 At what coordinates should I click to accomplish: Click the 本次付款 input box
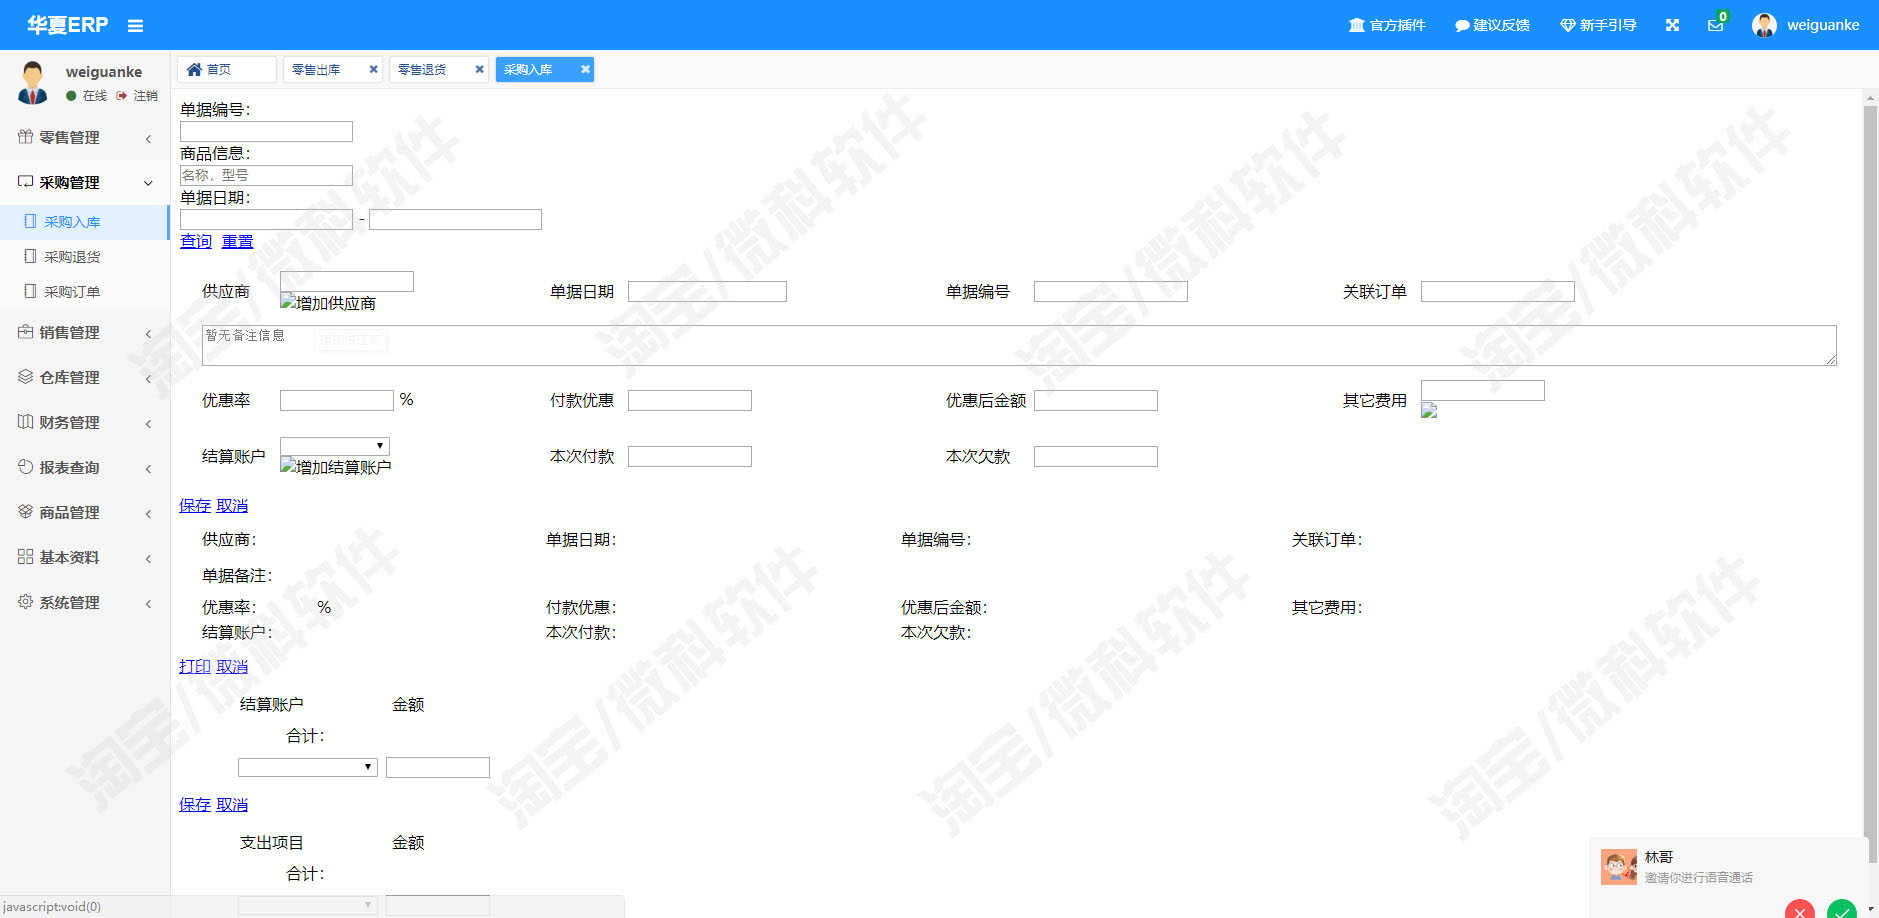[x=690, y=456]
